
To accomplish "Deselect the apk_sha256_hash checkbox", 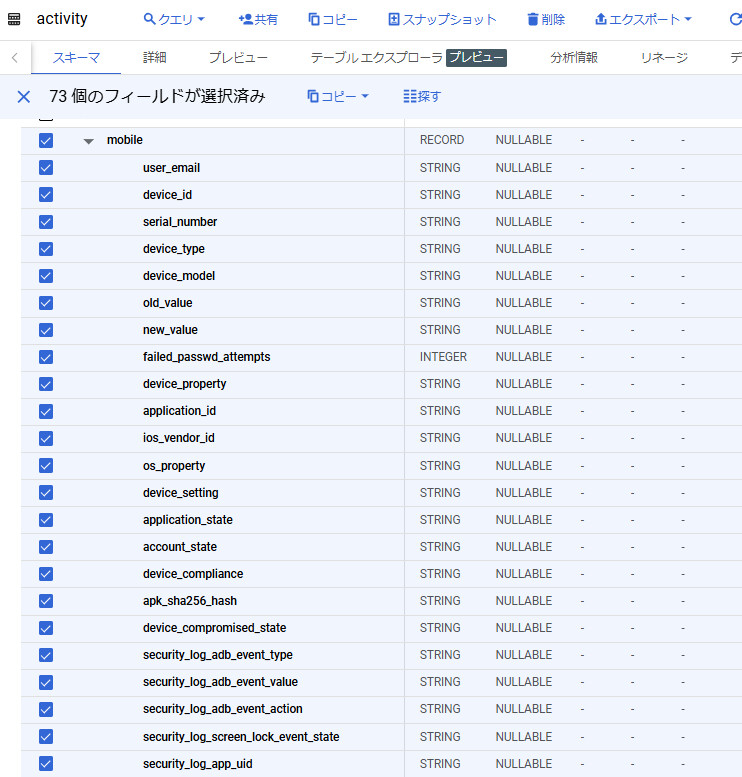I will (46, 601).
